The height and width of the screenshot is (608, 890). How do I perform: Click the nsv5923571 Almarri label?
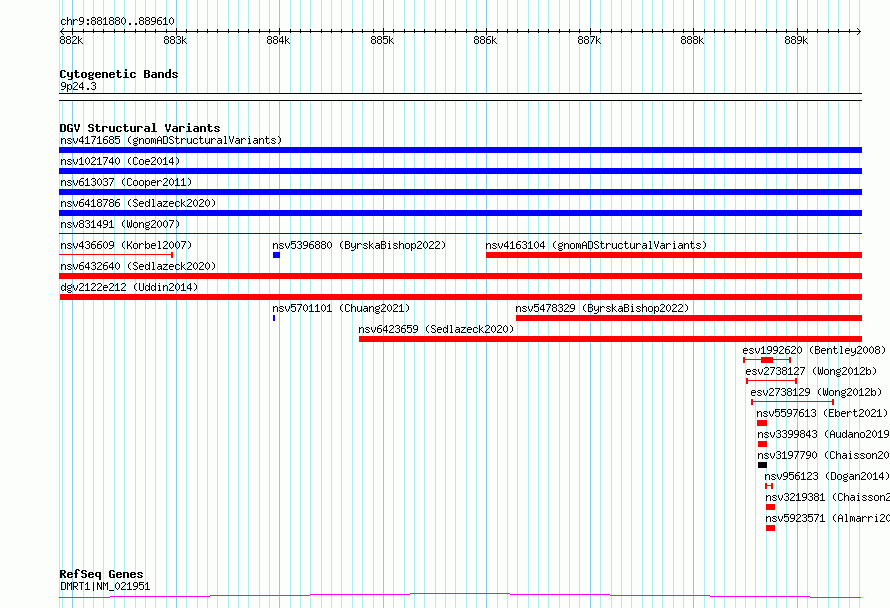click(827, 518)
